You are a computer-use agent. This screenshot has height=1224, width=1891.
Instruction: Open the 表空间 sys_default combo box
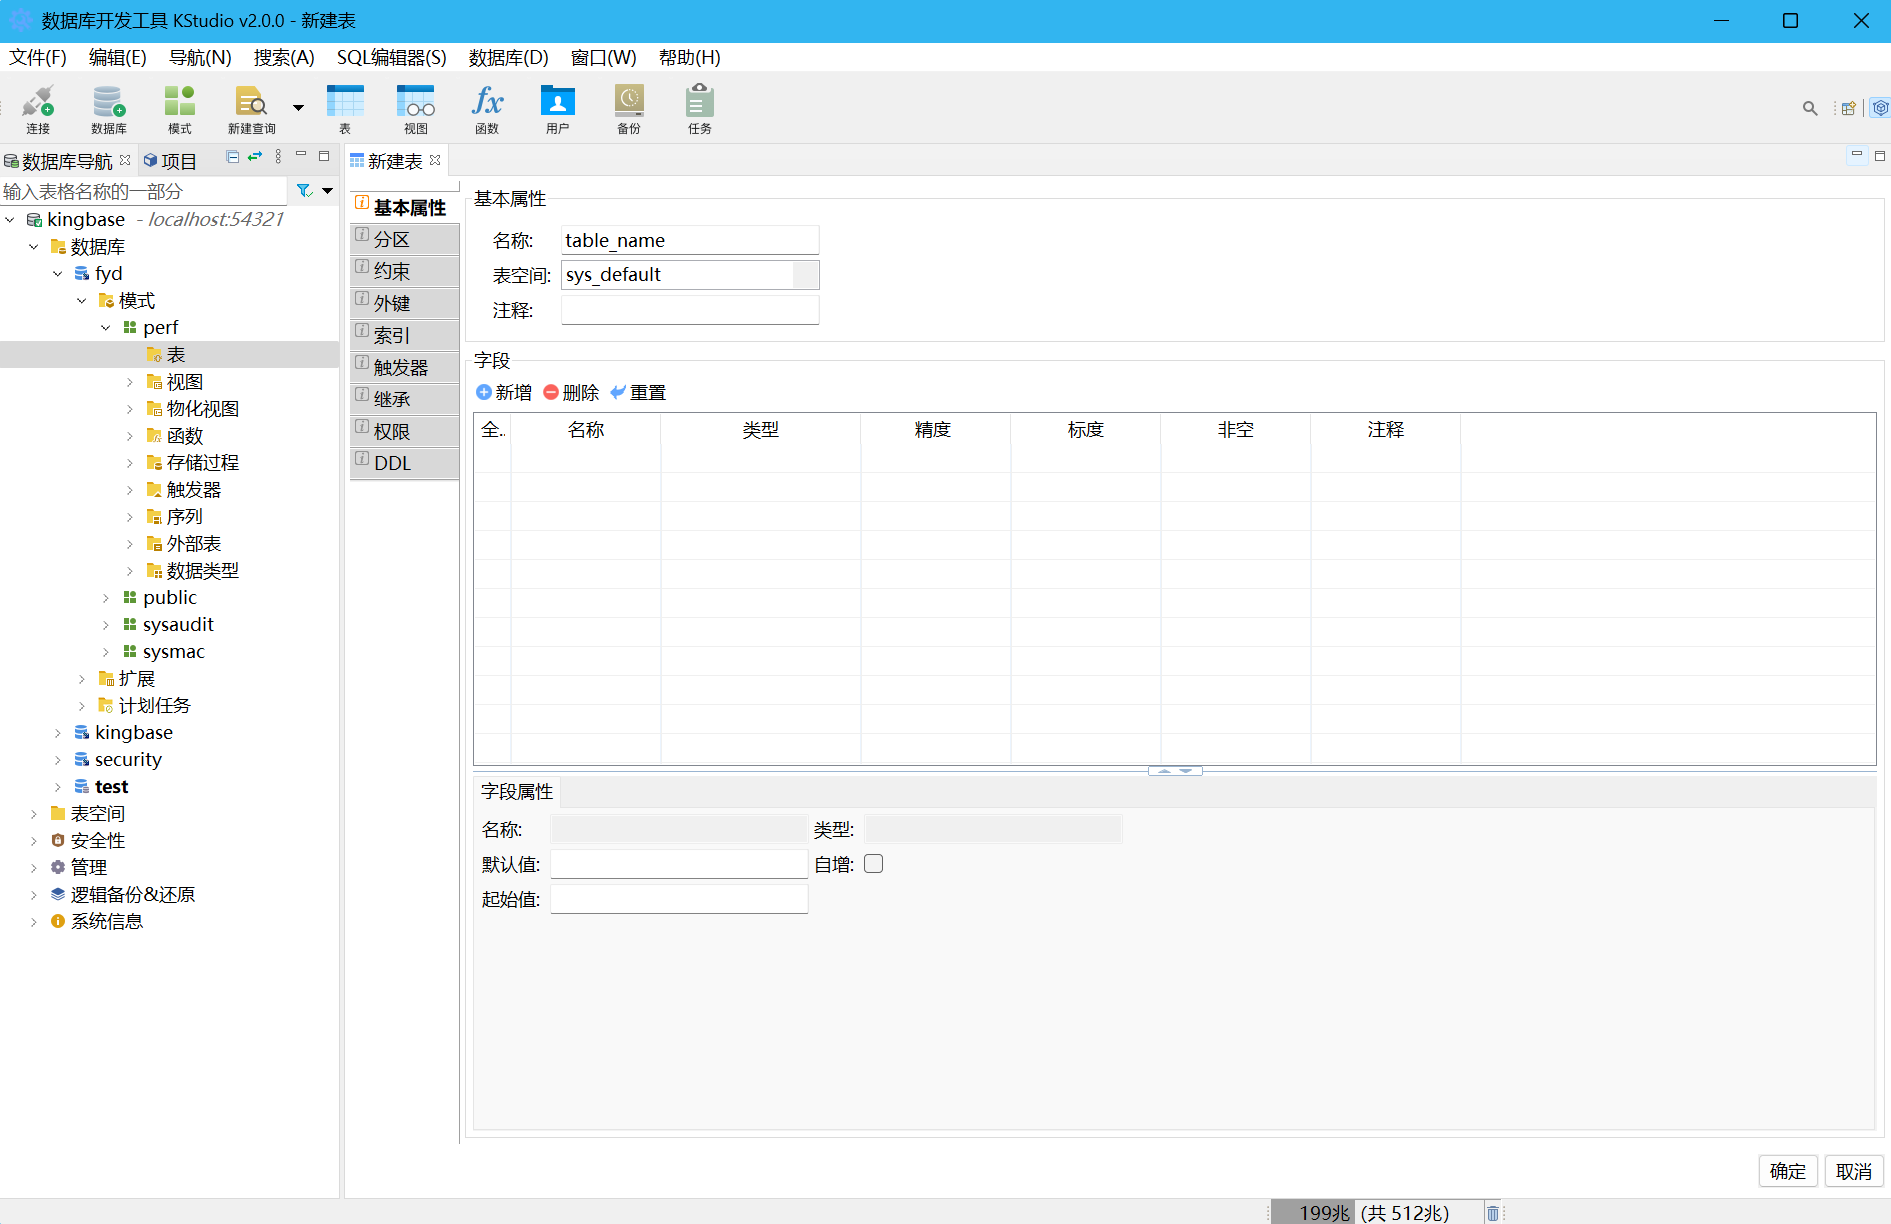click(x=690, y=275)
